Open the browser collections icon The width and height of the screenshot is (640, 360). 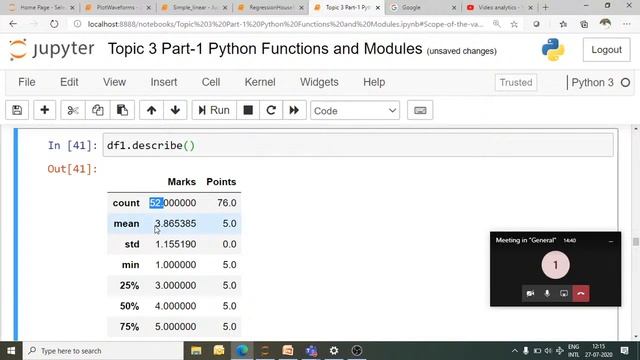(584, 24)
